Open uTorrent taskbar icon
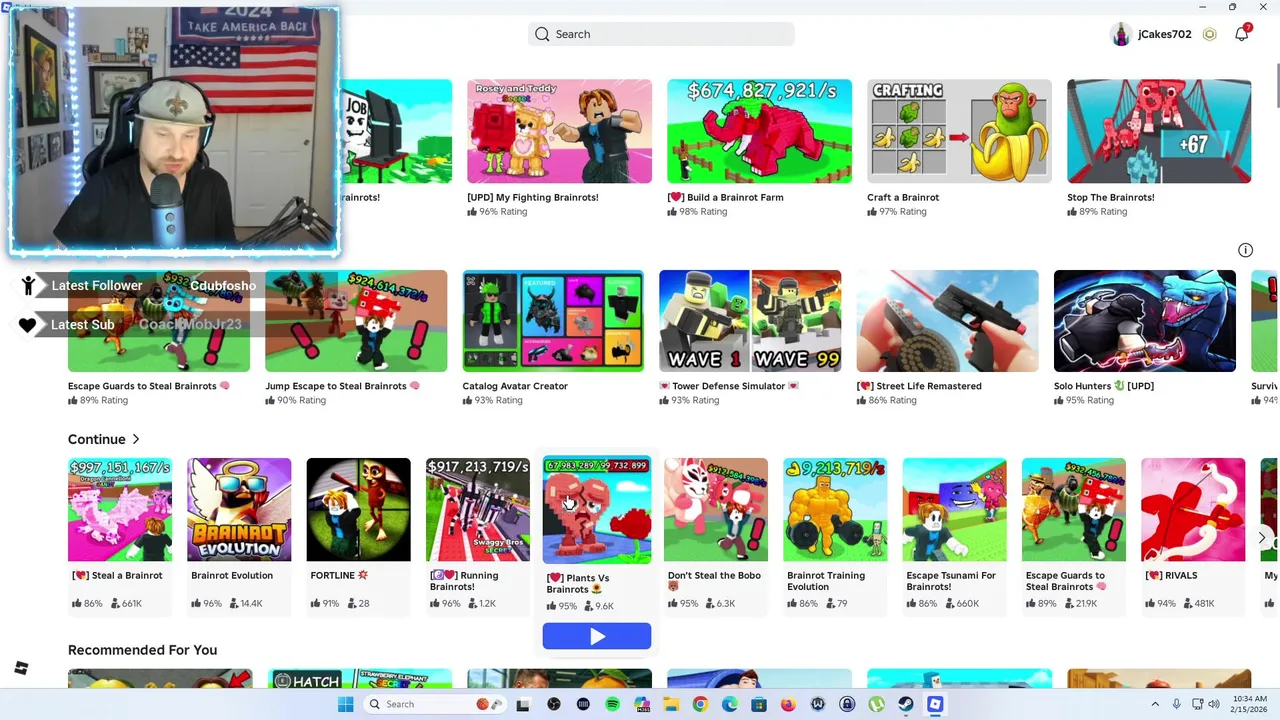The height and width of the screenshot is (720, 1280). 876,704
